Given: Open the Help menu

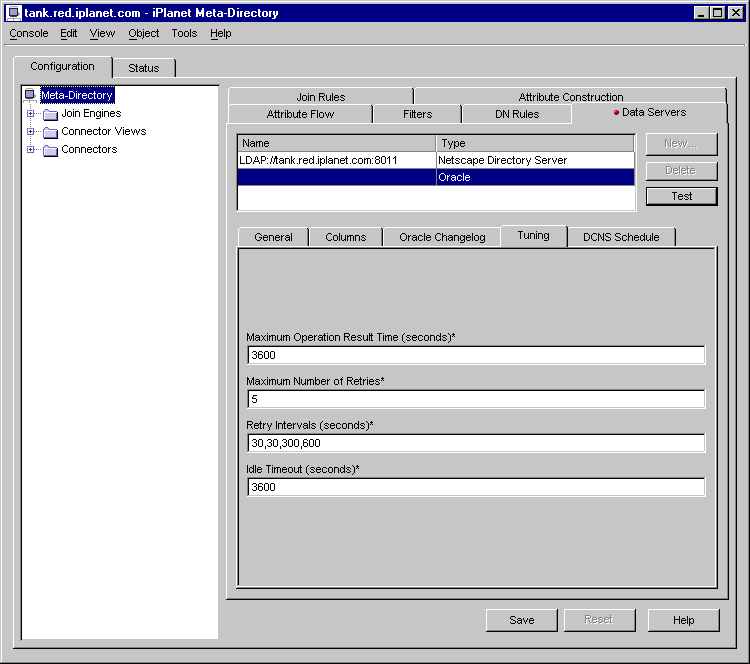Looking at the screenshot, I should click(x=221, y=33).
